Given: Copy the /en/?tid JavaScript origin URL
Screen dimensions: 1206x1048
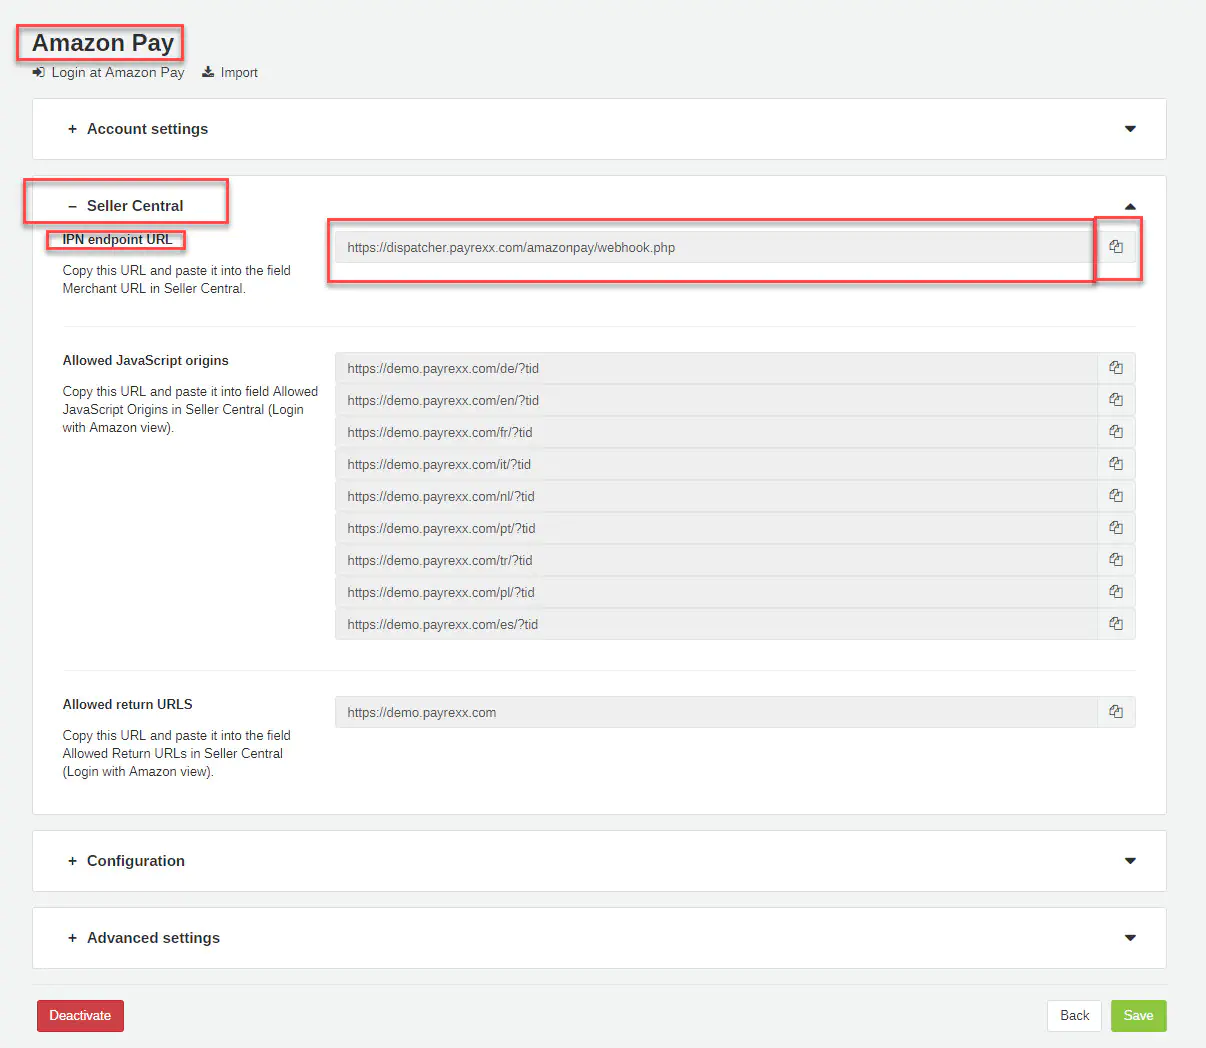Looking at the screenshot, I should tap(1116, 400).
